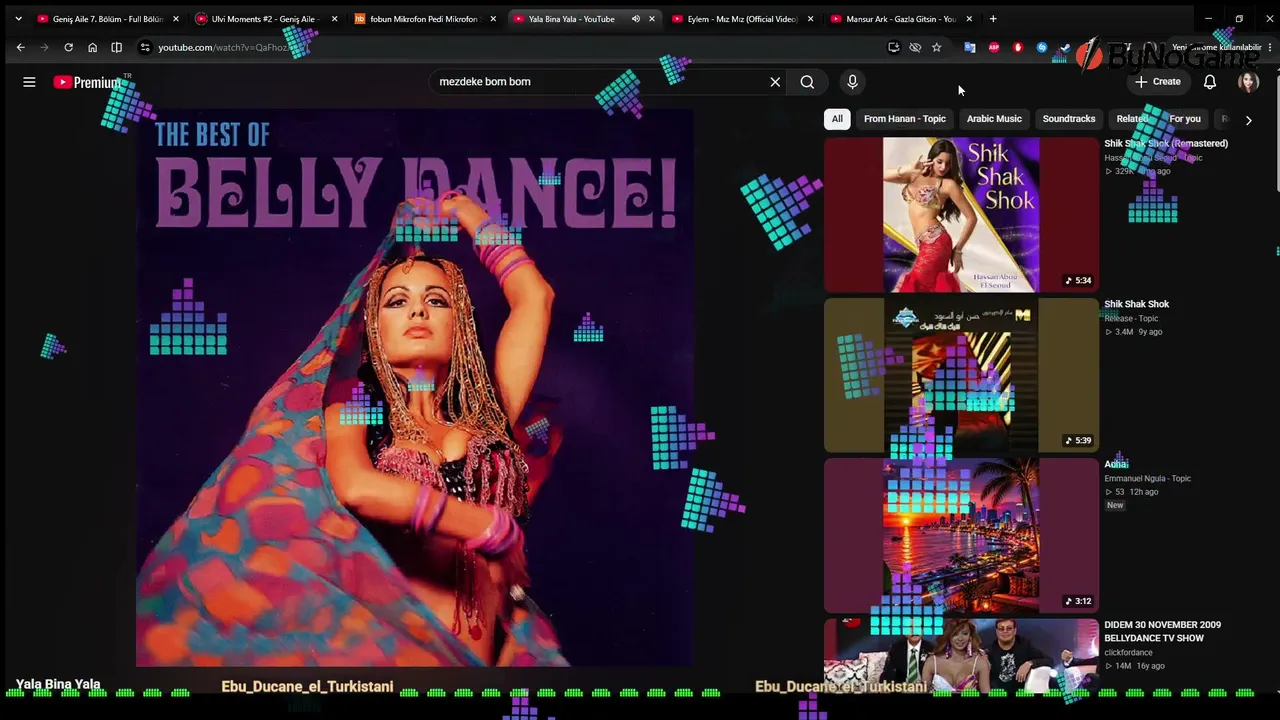Reload the YouTube page
The height and width of the screenshot is (720, 1280).
[x=68, y=47]
